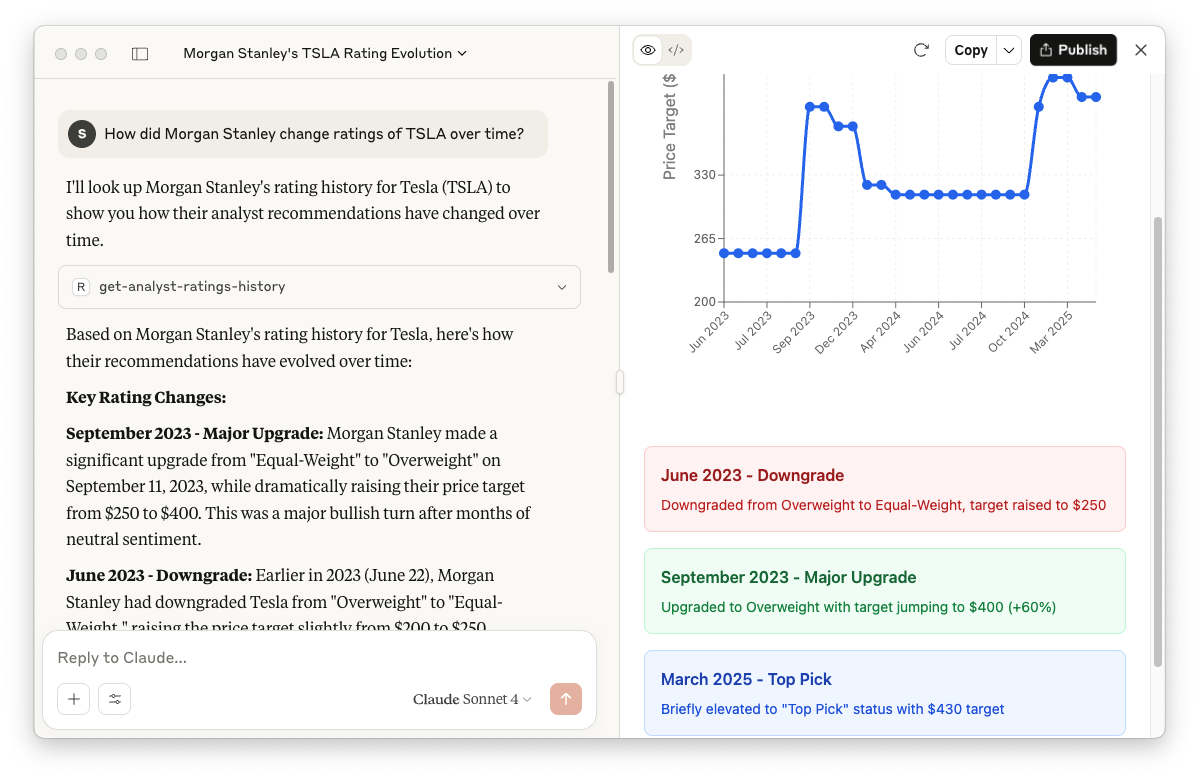Image resolution: width=1199 pixels, height=780 pixels.
Task: Click the Oct 2024 axis label
Action: tap(1009, 333)
